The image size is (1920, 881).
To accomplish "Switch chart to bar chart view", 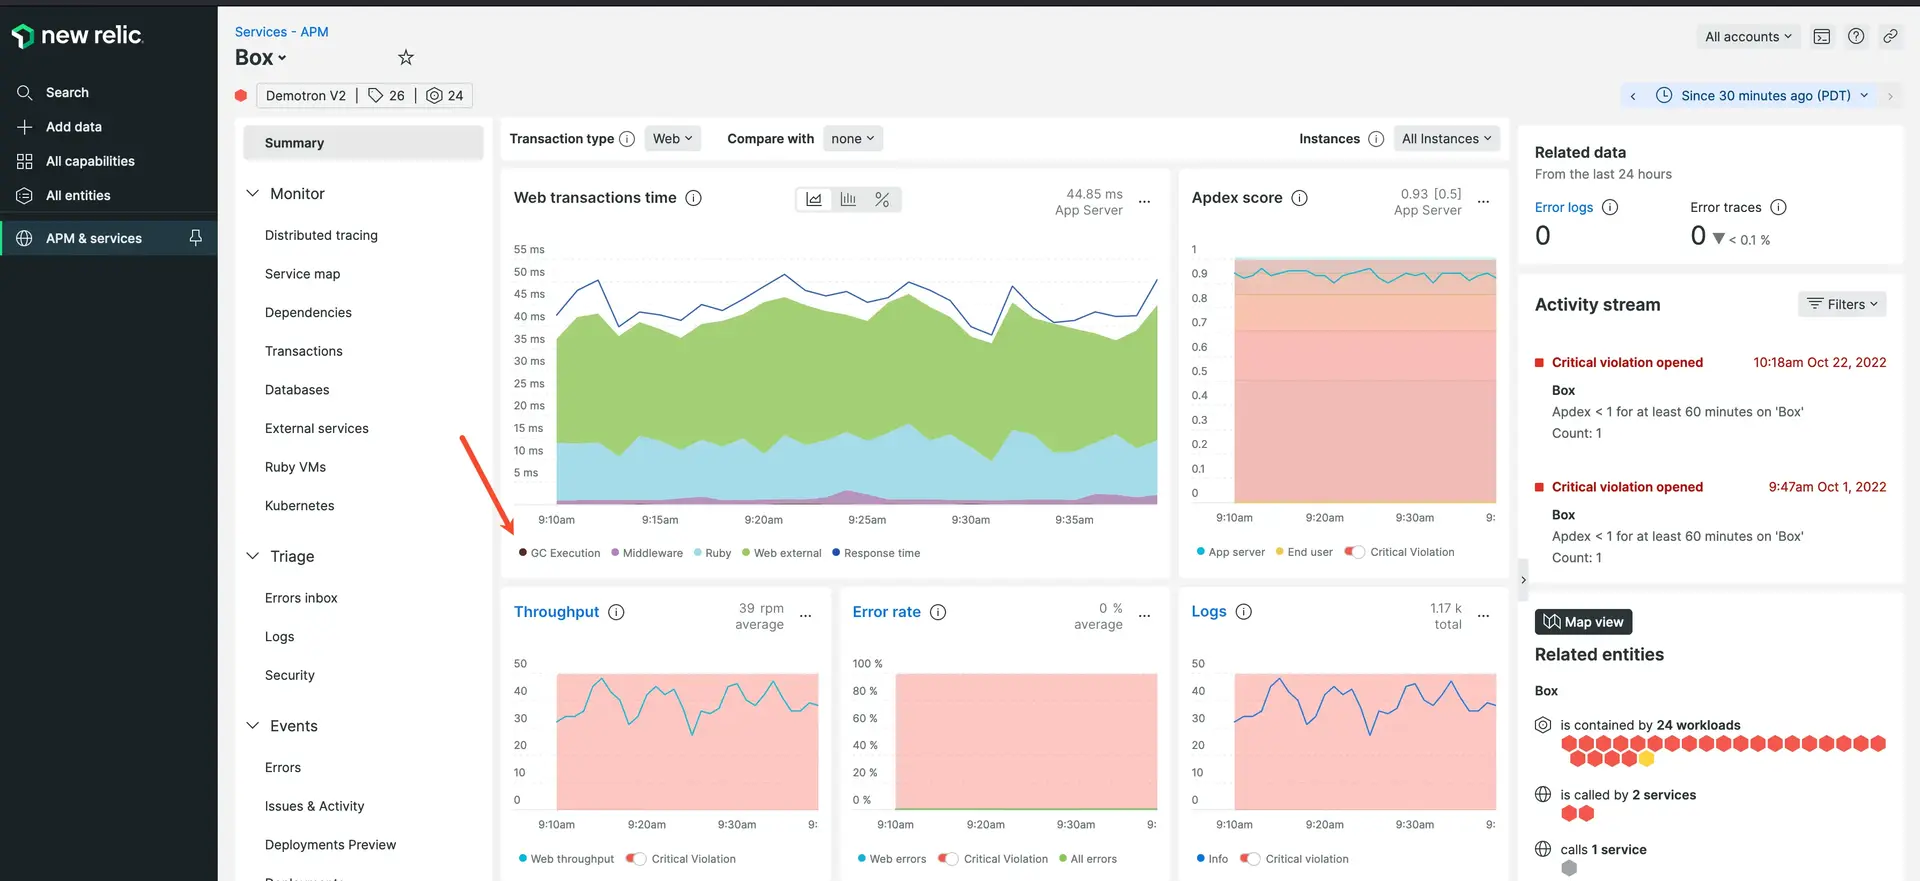I will 848,199.
